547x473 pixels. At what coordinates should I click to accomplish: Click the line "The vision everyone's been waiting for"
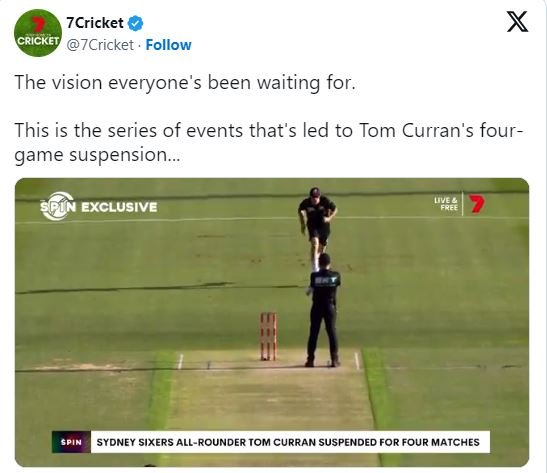[185, 83]
